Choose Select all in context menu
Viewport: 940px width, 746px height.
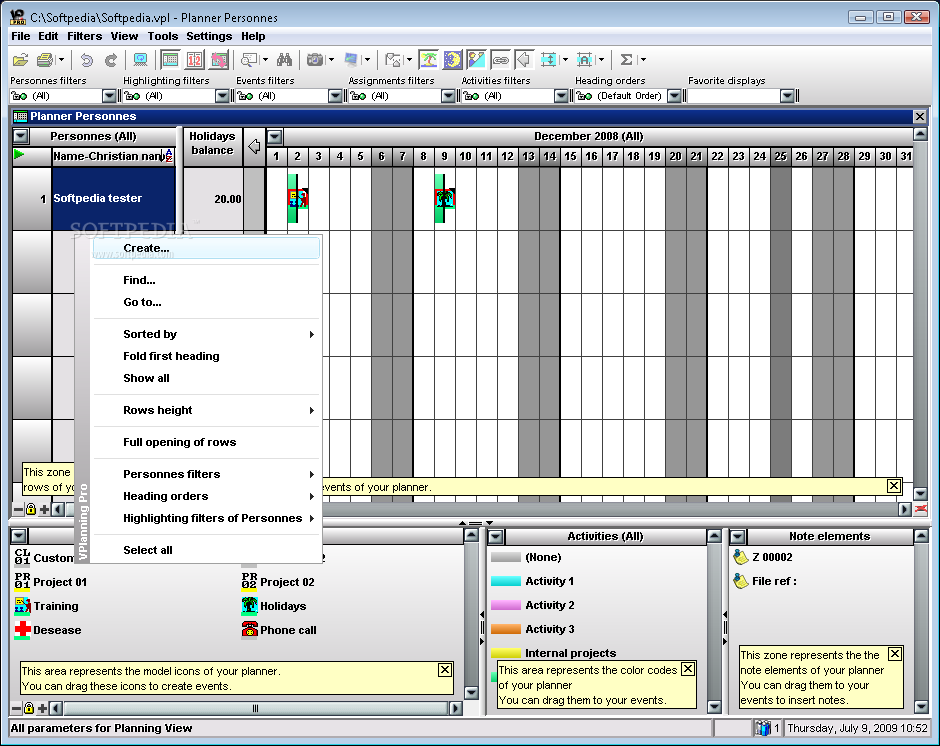[206, 550]
